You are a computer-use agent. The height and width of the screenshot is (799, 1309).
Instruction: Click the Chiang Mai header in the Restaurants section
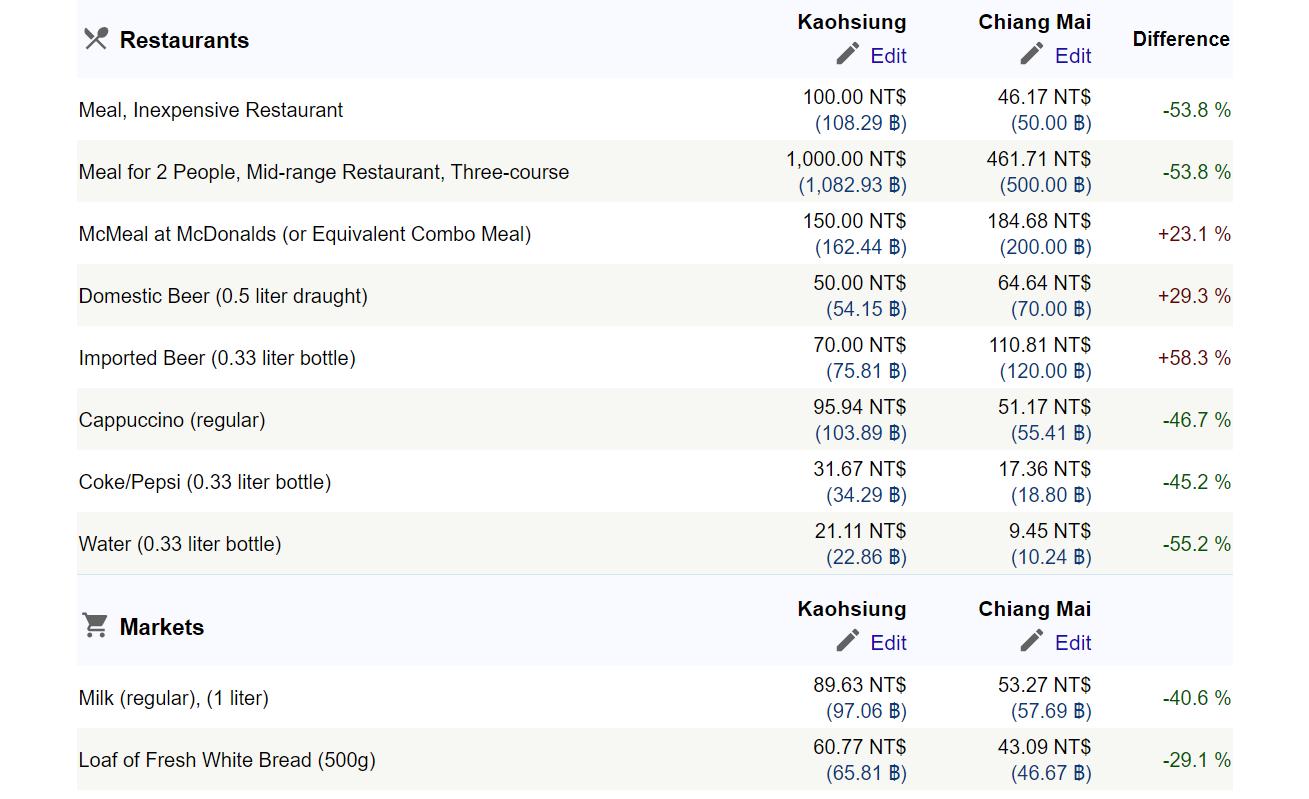pyautogui.click(x=1034, y=22)
